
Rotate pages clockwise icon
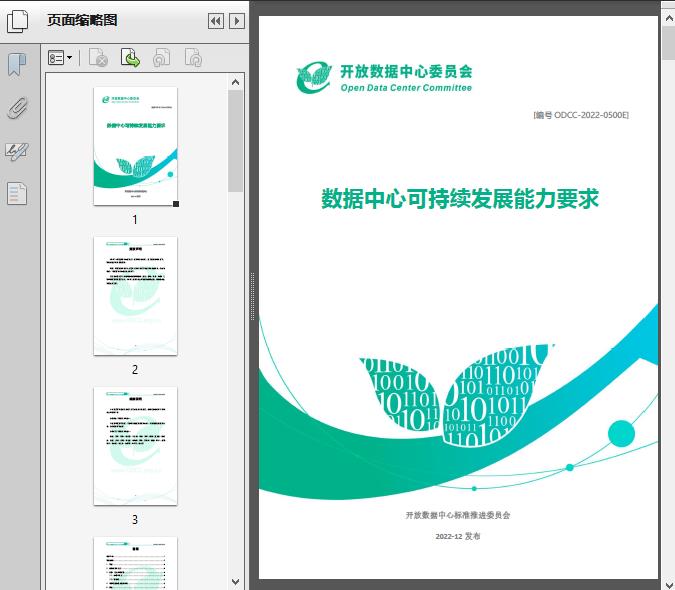193,57
